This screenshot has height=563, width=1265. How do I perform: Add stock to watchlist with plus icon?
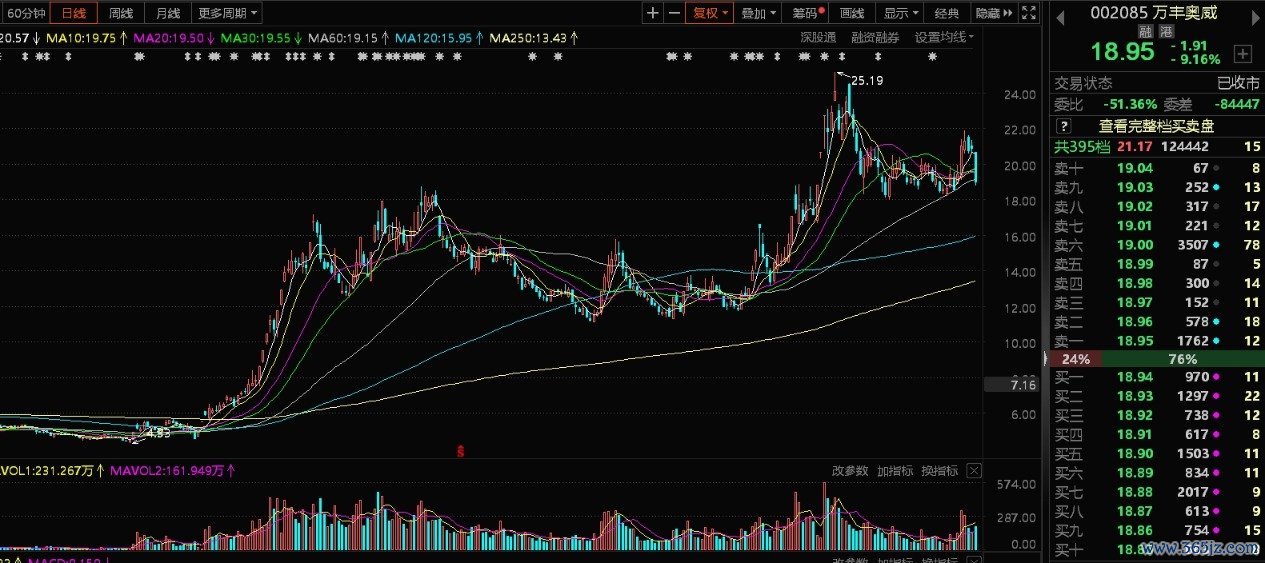[1242, 53]
